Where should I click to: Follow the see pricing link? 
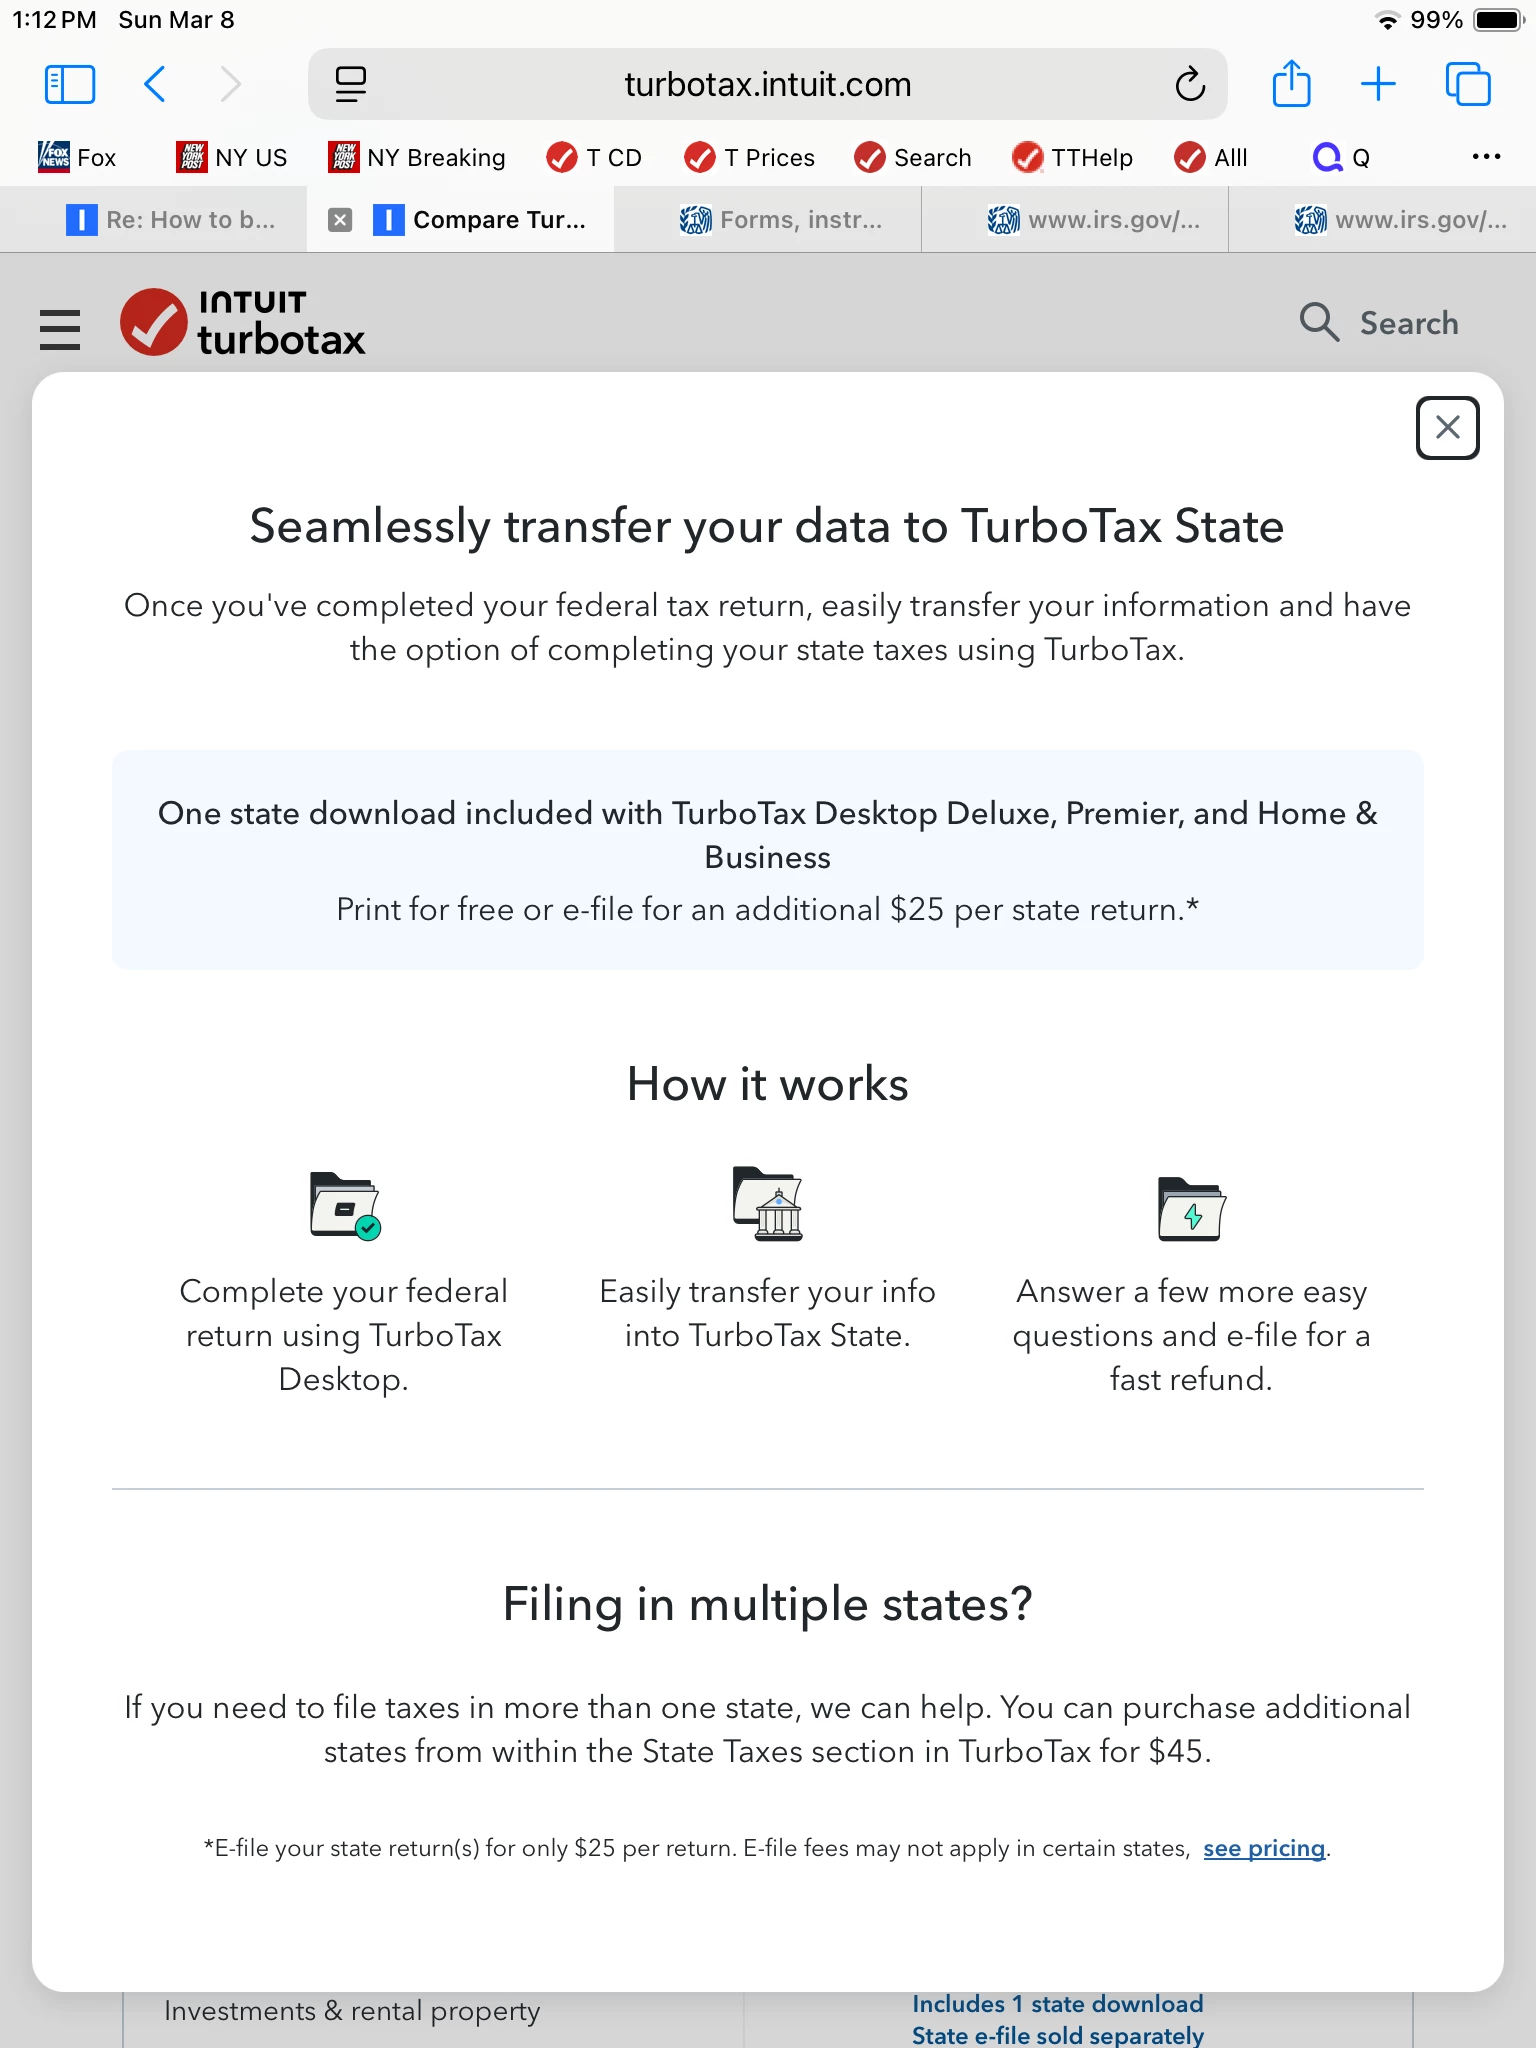coord(1264,1848)
